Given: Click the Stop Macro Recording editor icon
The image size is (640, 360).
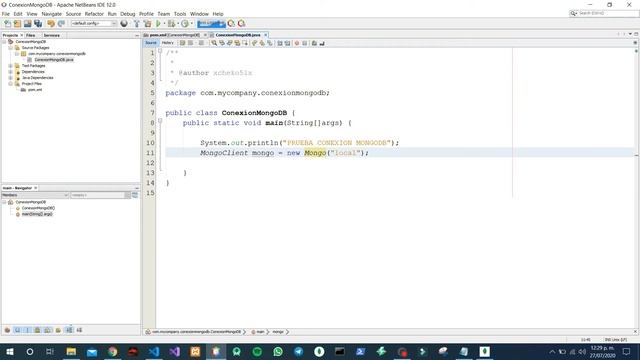Looking at the screenshot, I should (304, 43).
